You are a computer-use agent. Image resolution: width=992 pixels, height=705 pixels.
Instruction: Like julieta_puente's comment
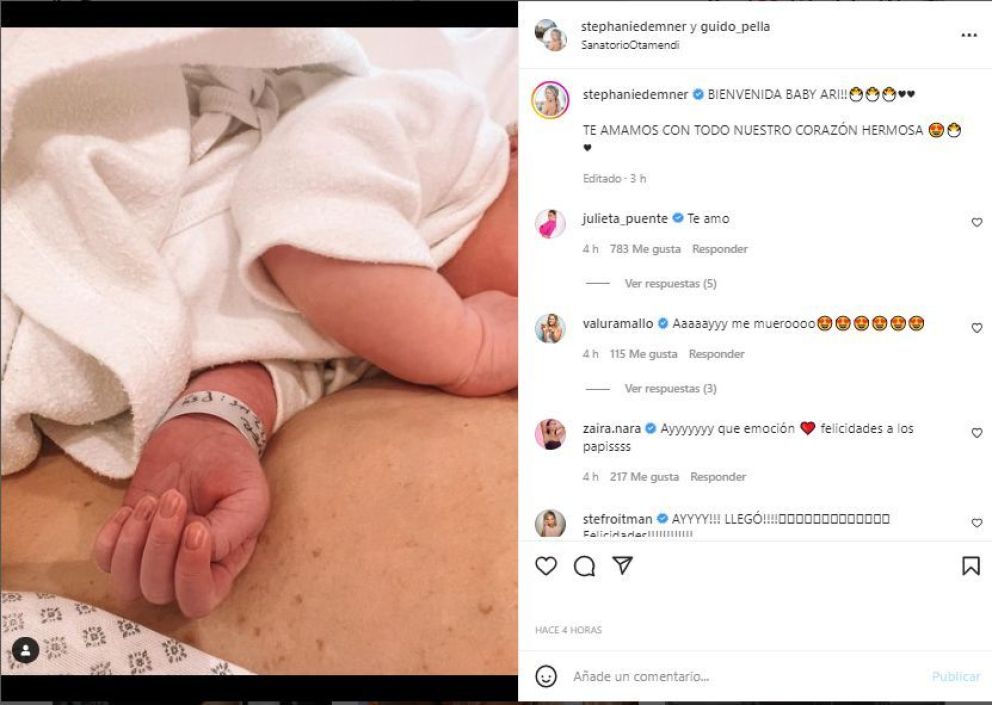[x=977, y=222]
